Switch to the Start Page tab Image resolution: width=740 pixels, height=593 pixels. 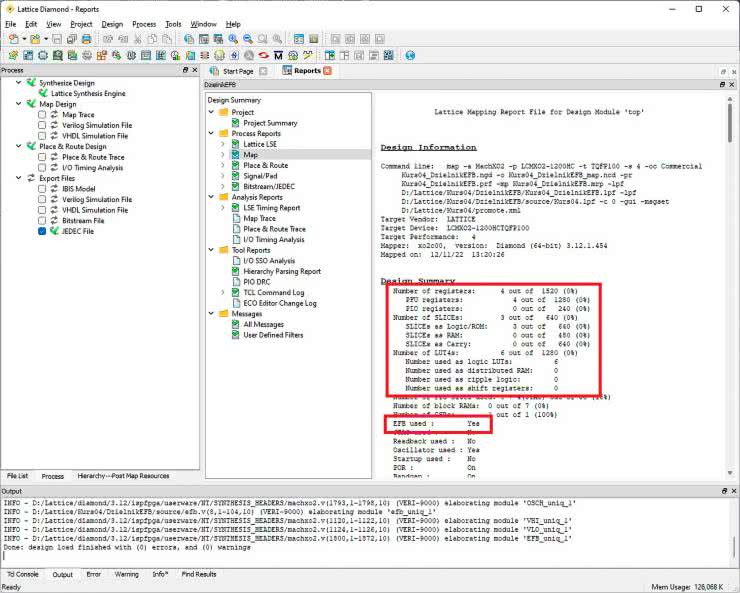237,71
